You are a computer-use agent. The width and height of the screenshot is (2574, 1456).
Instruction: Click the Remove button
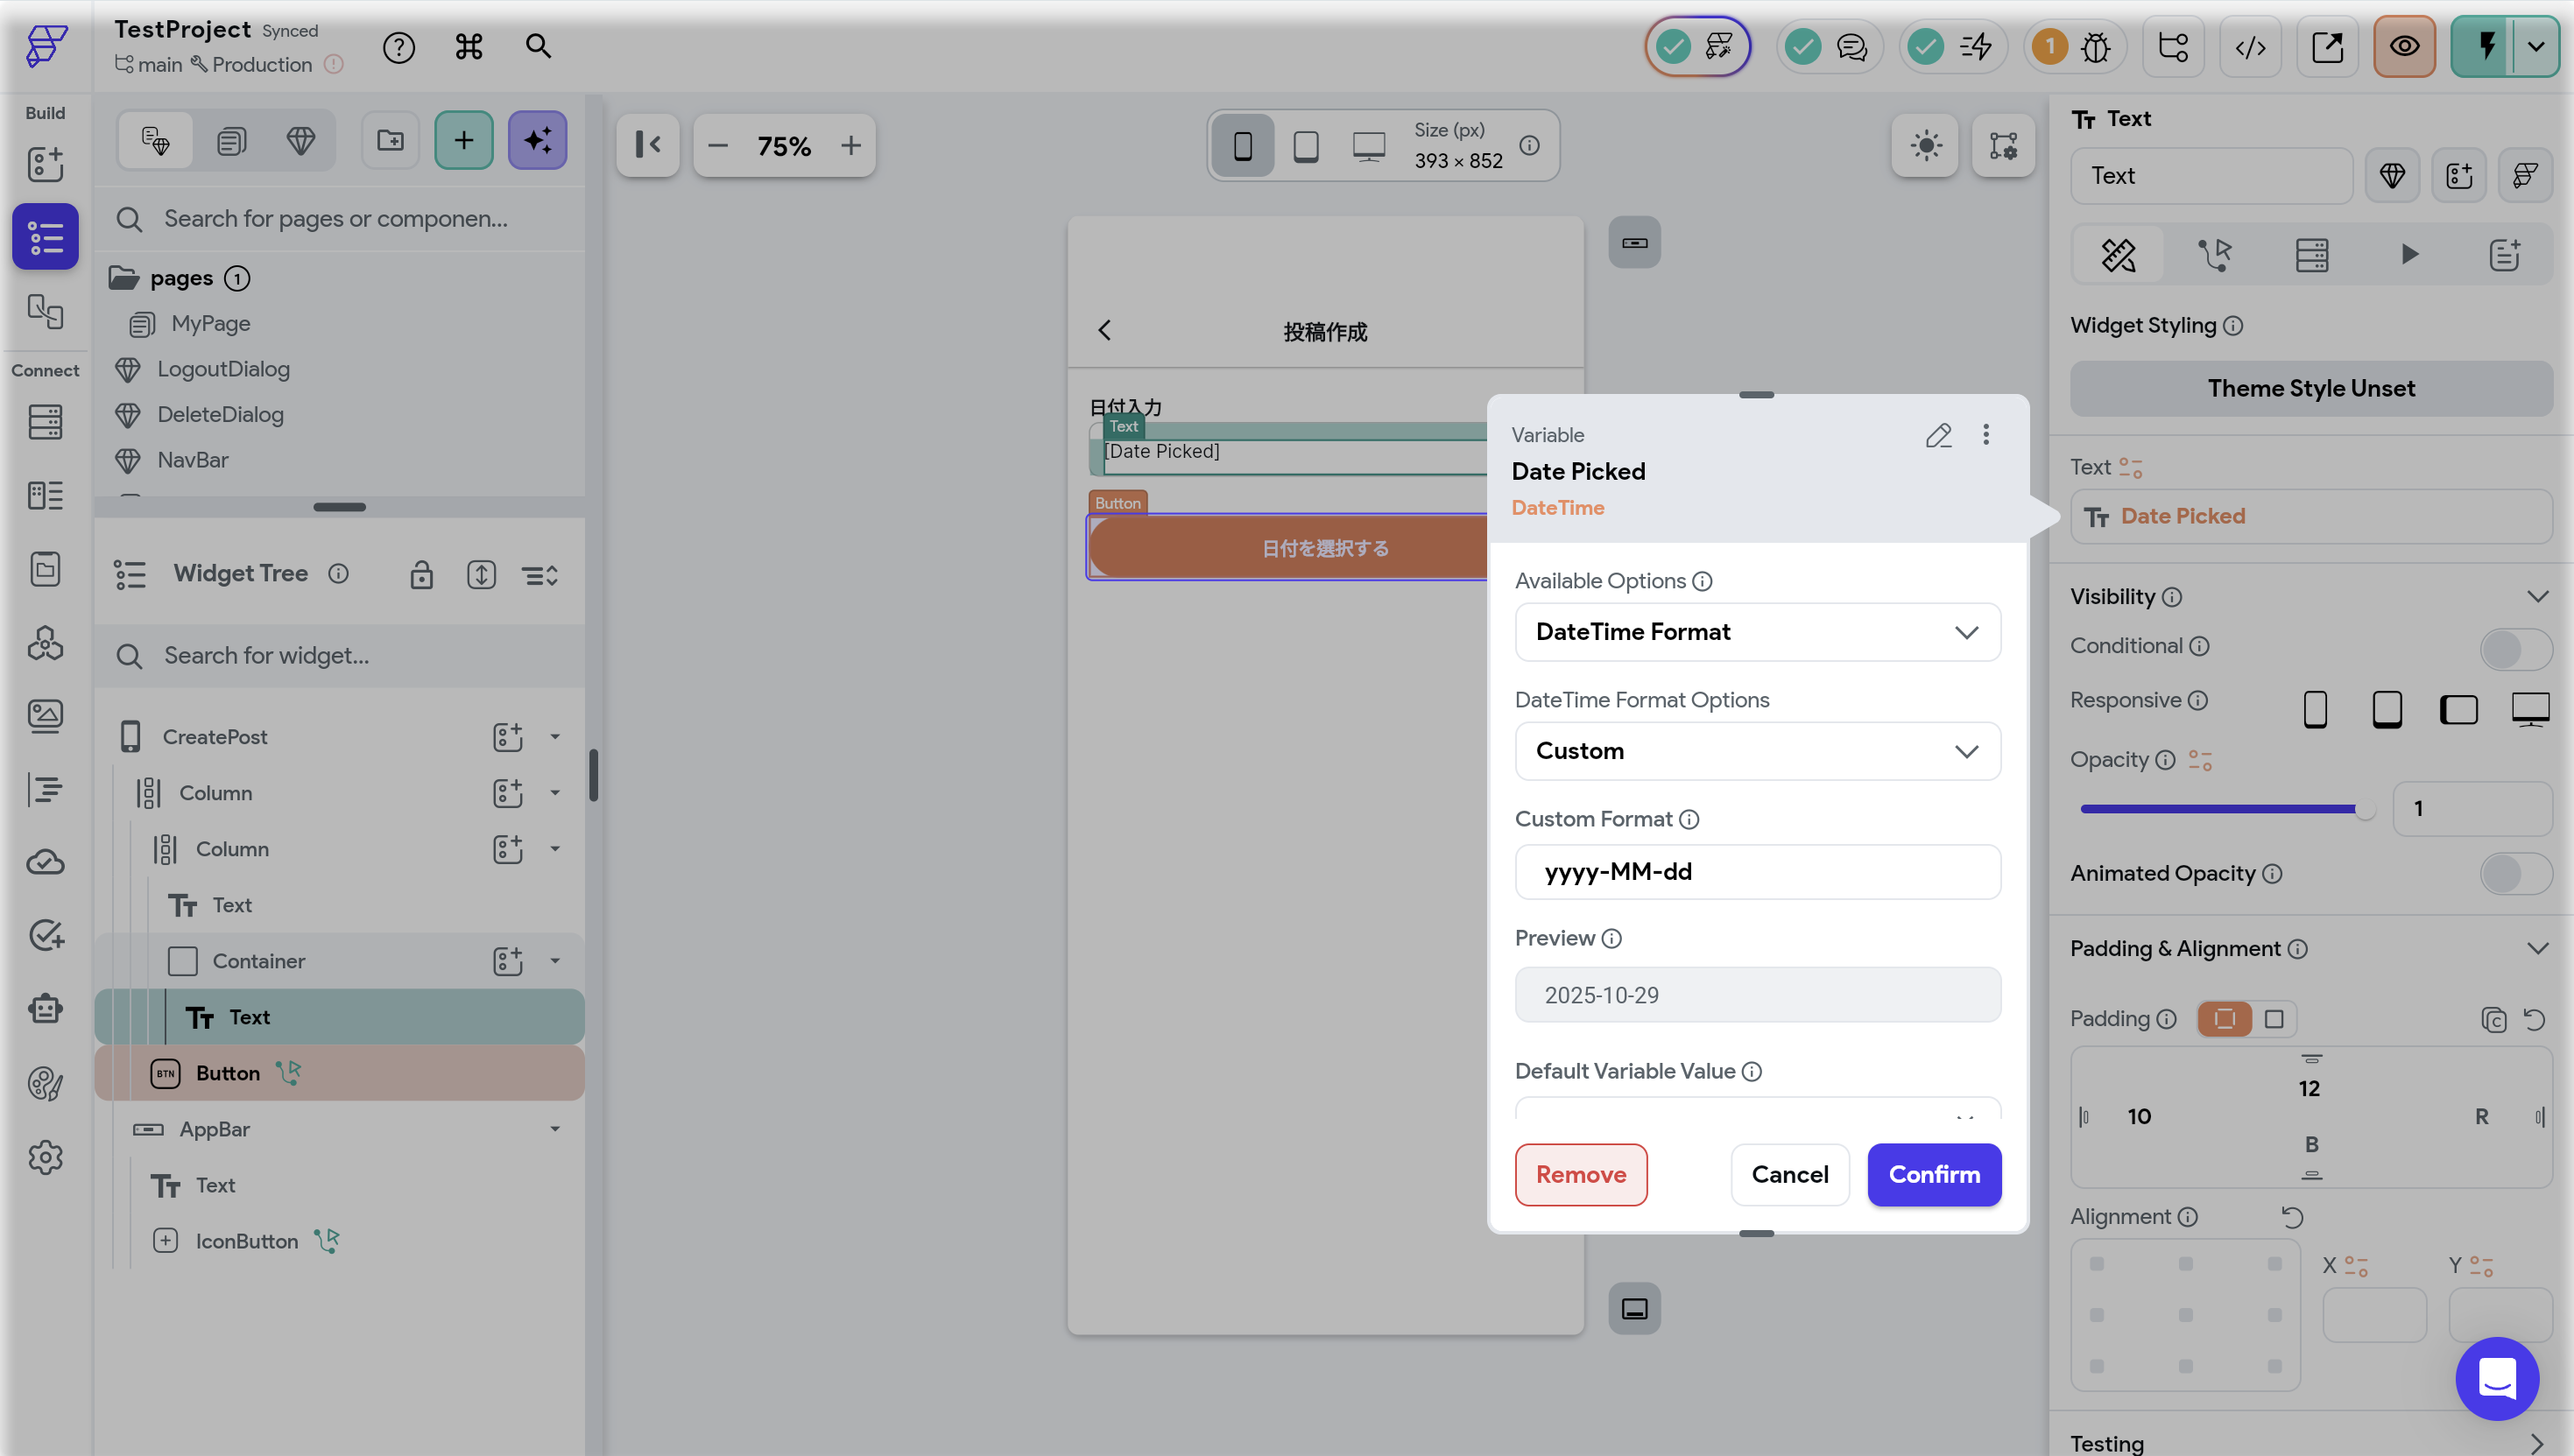click(1580, 1174)
